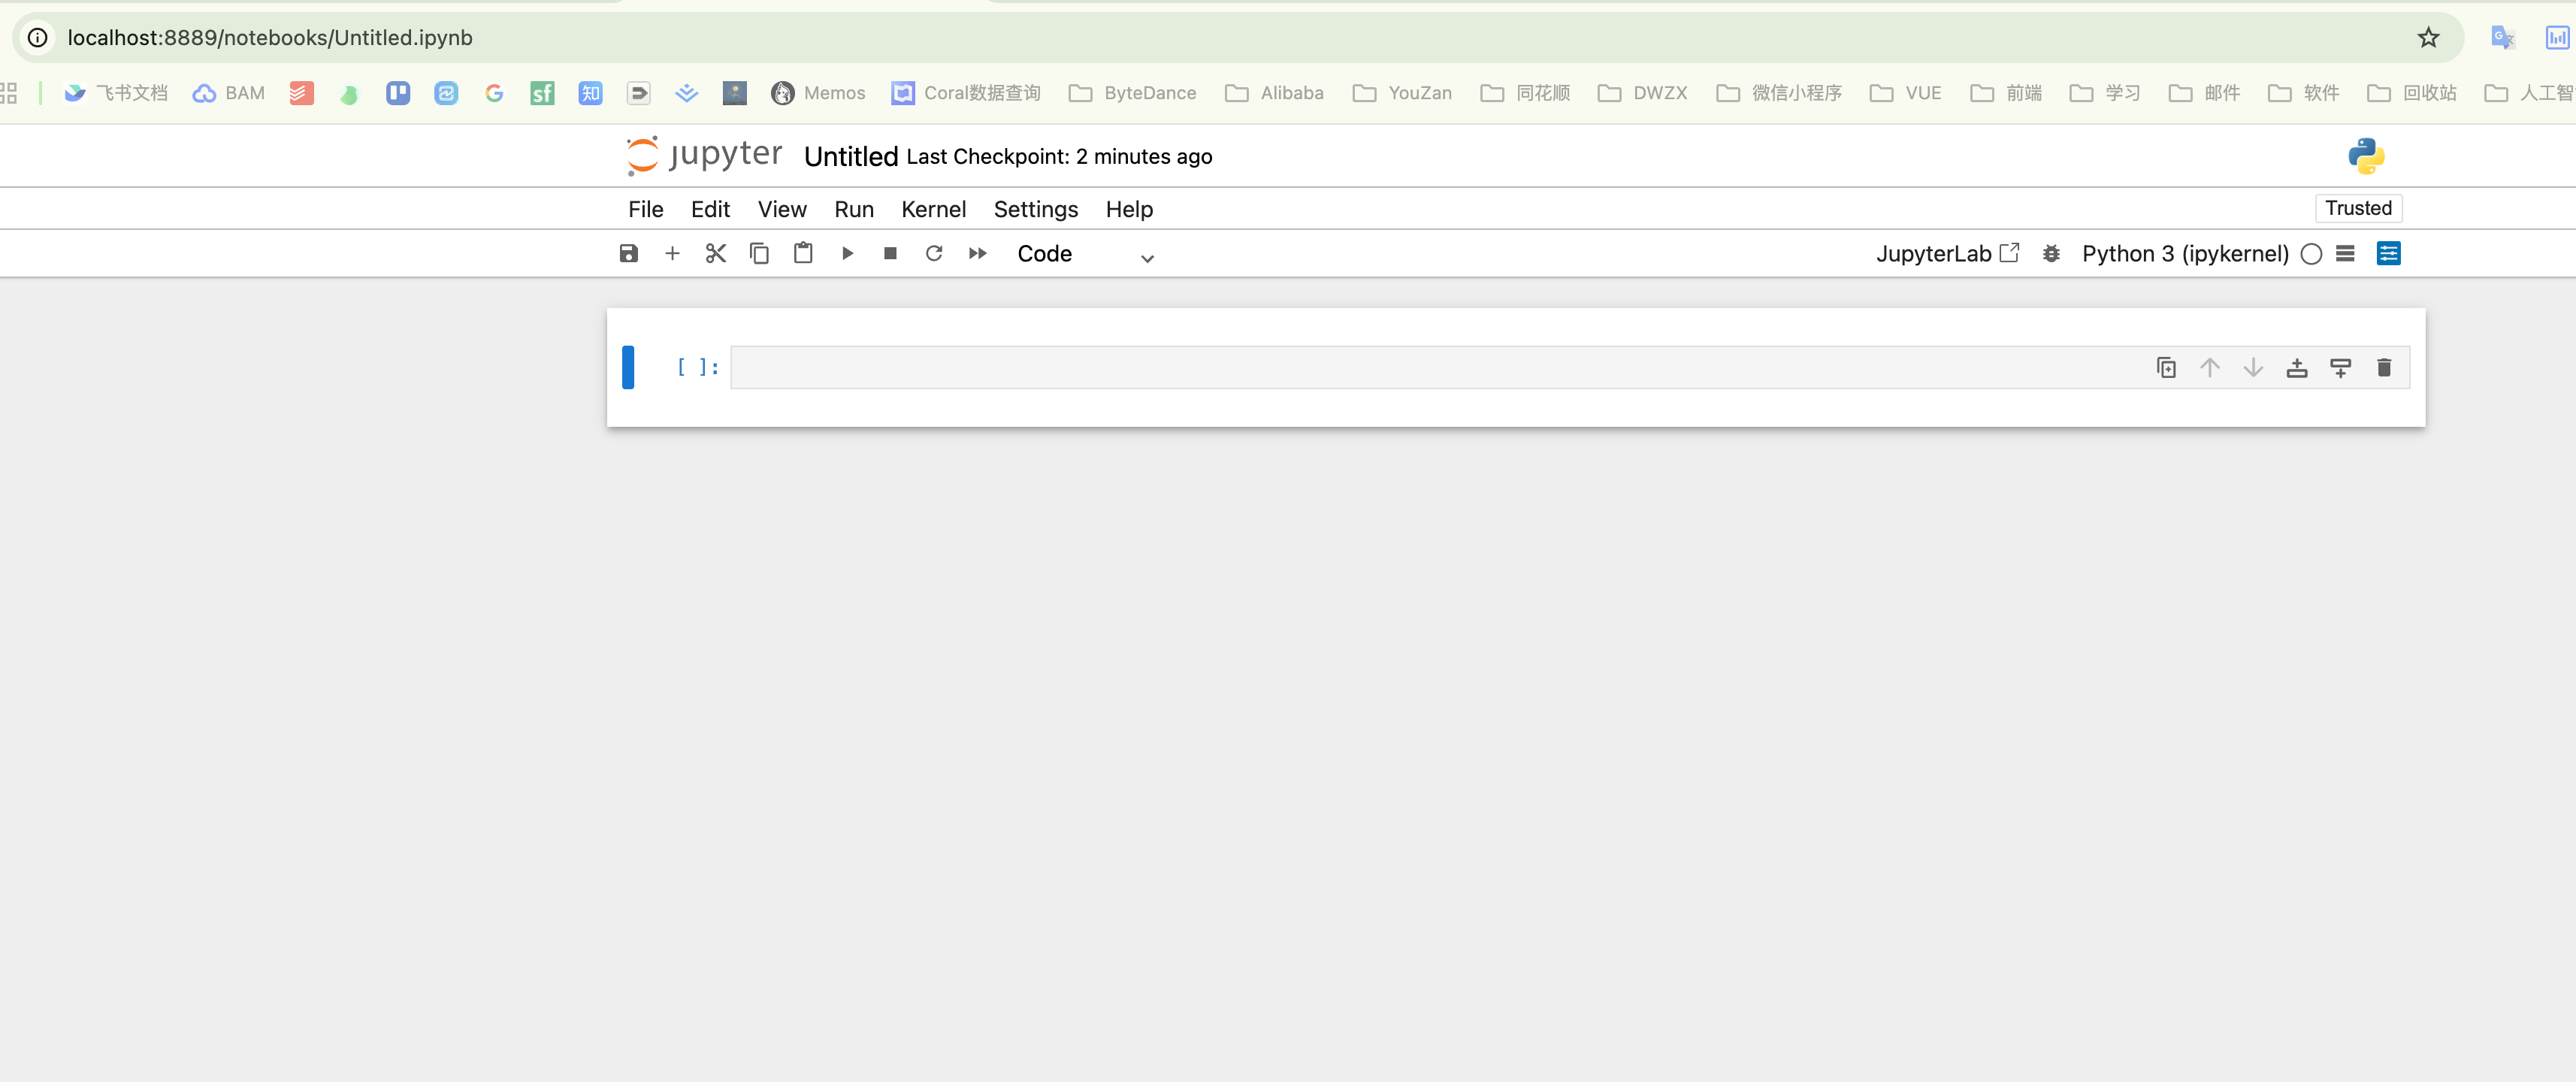This screenshot has width=2576, height=1082.
Task: Click inside the empty code cell
Action: coord(1400,368)
